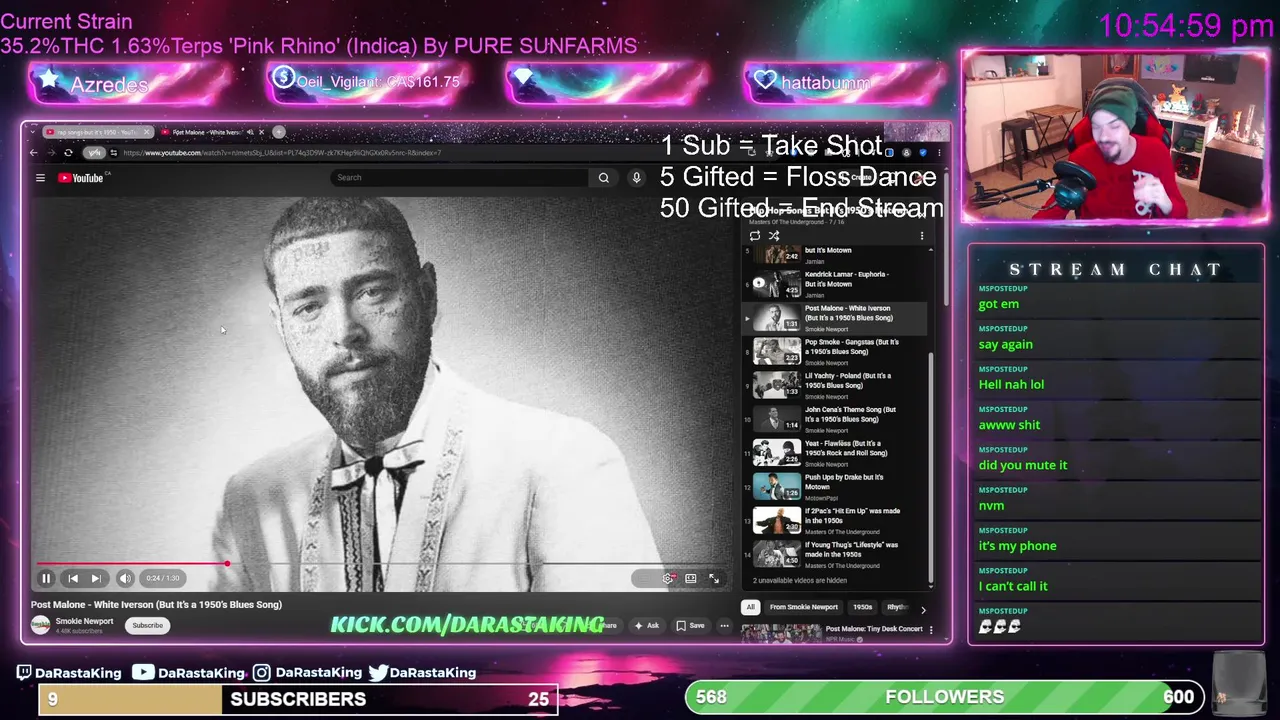The width and height of the screenshot is (1280, 720).
Task: Show more filter chips with right arrow
Action: (x=923, y=608)
